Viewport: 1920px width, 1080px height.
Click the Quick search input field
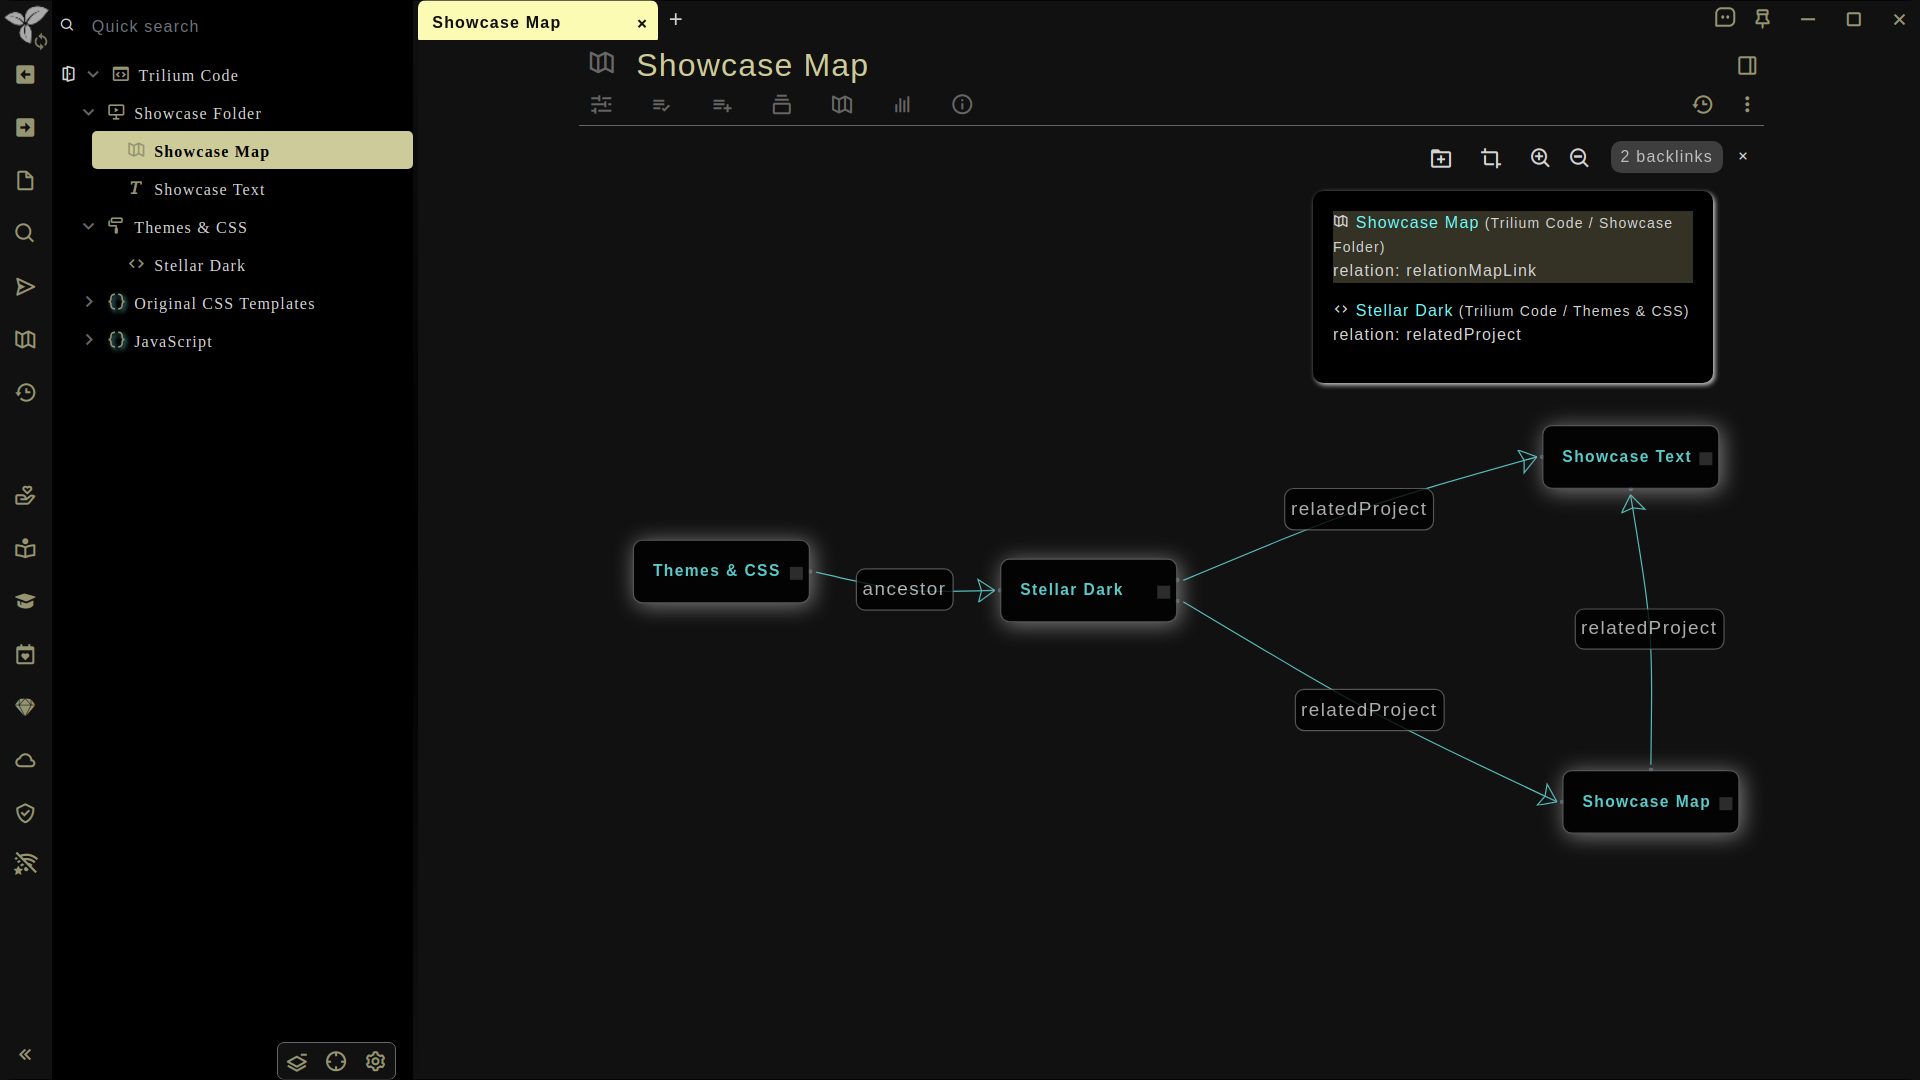coord(240,26)
